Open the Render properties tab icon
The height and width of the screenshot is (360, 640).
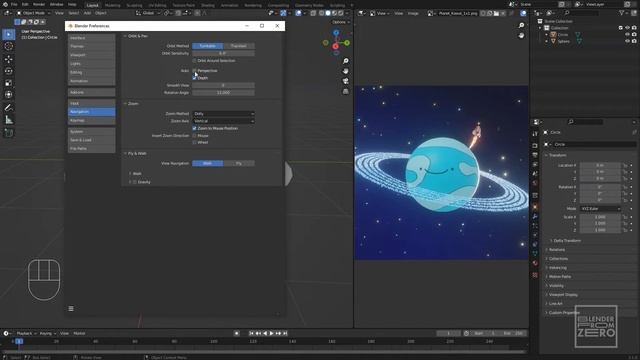tap(535, 145)
